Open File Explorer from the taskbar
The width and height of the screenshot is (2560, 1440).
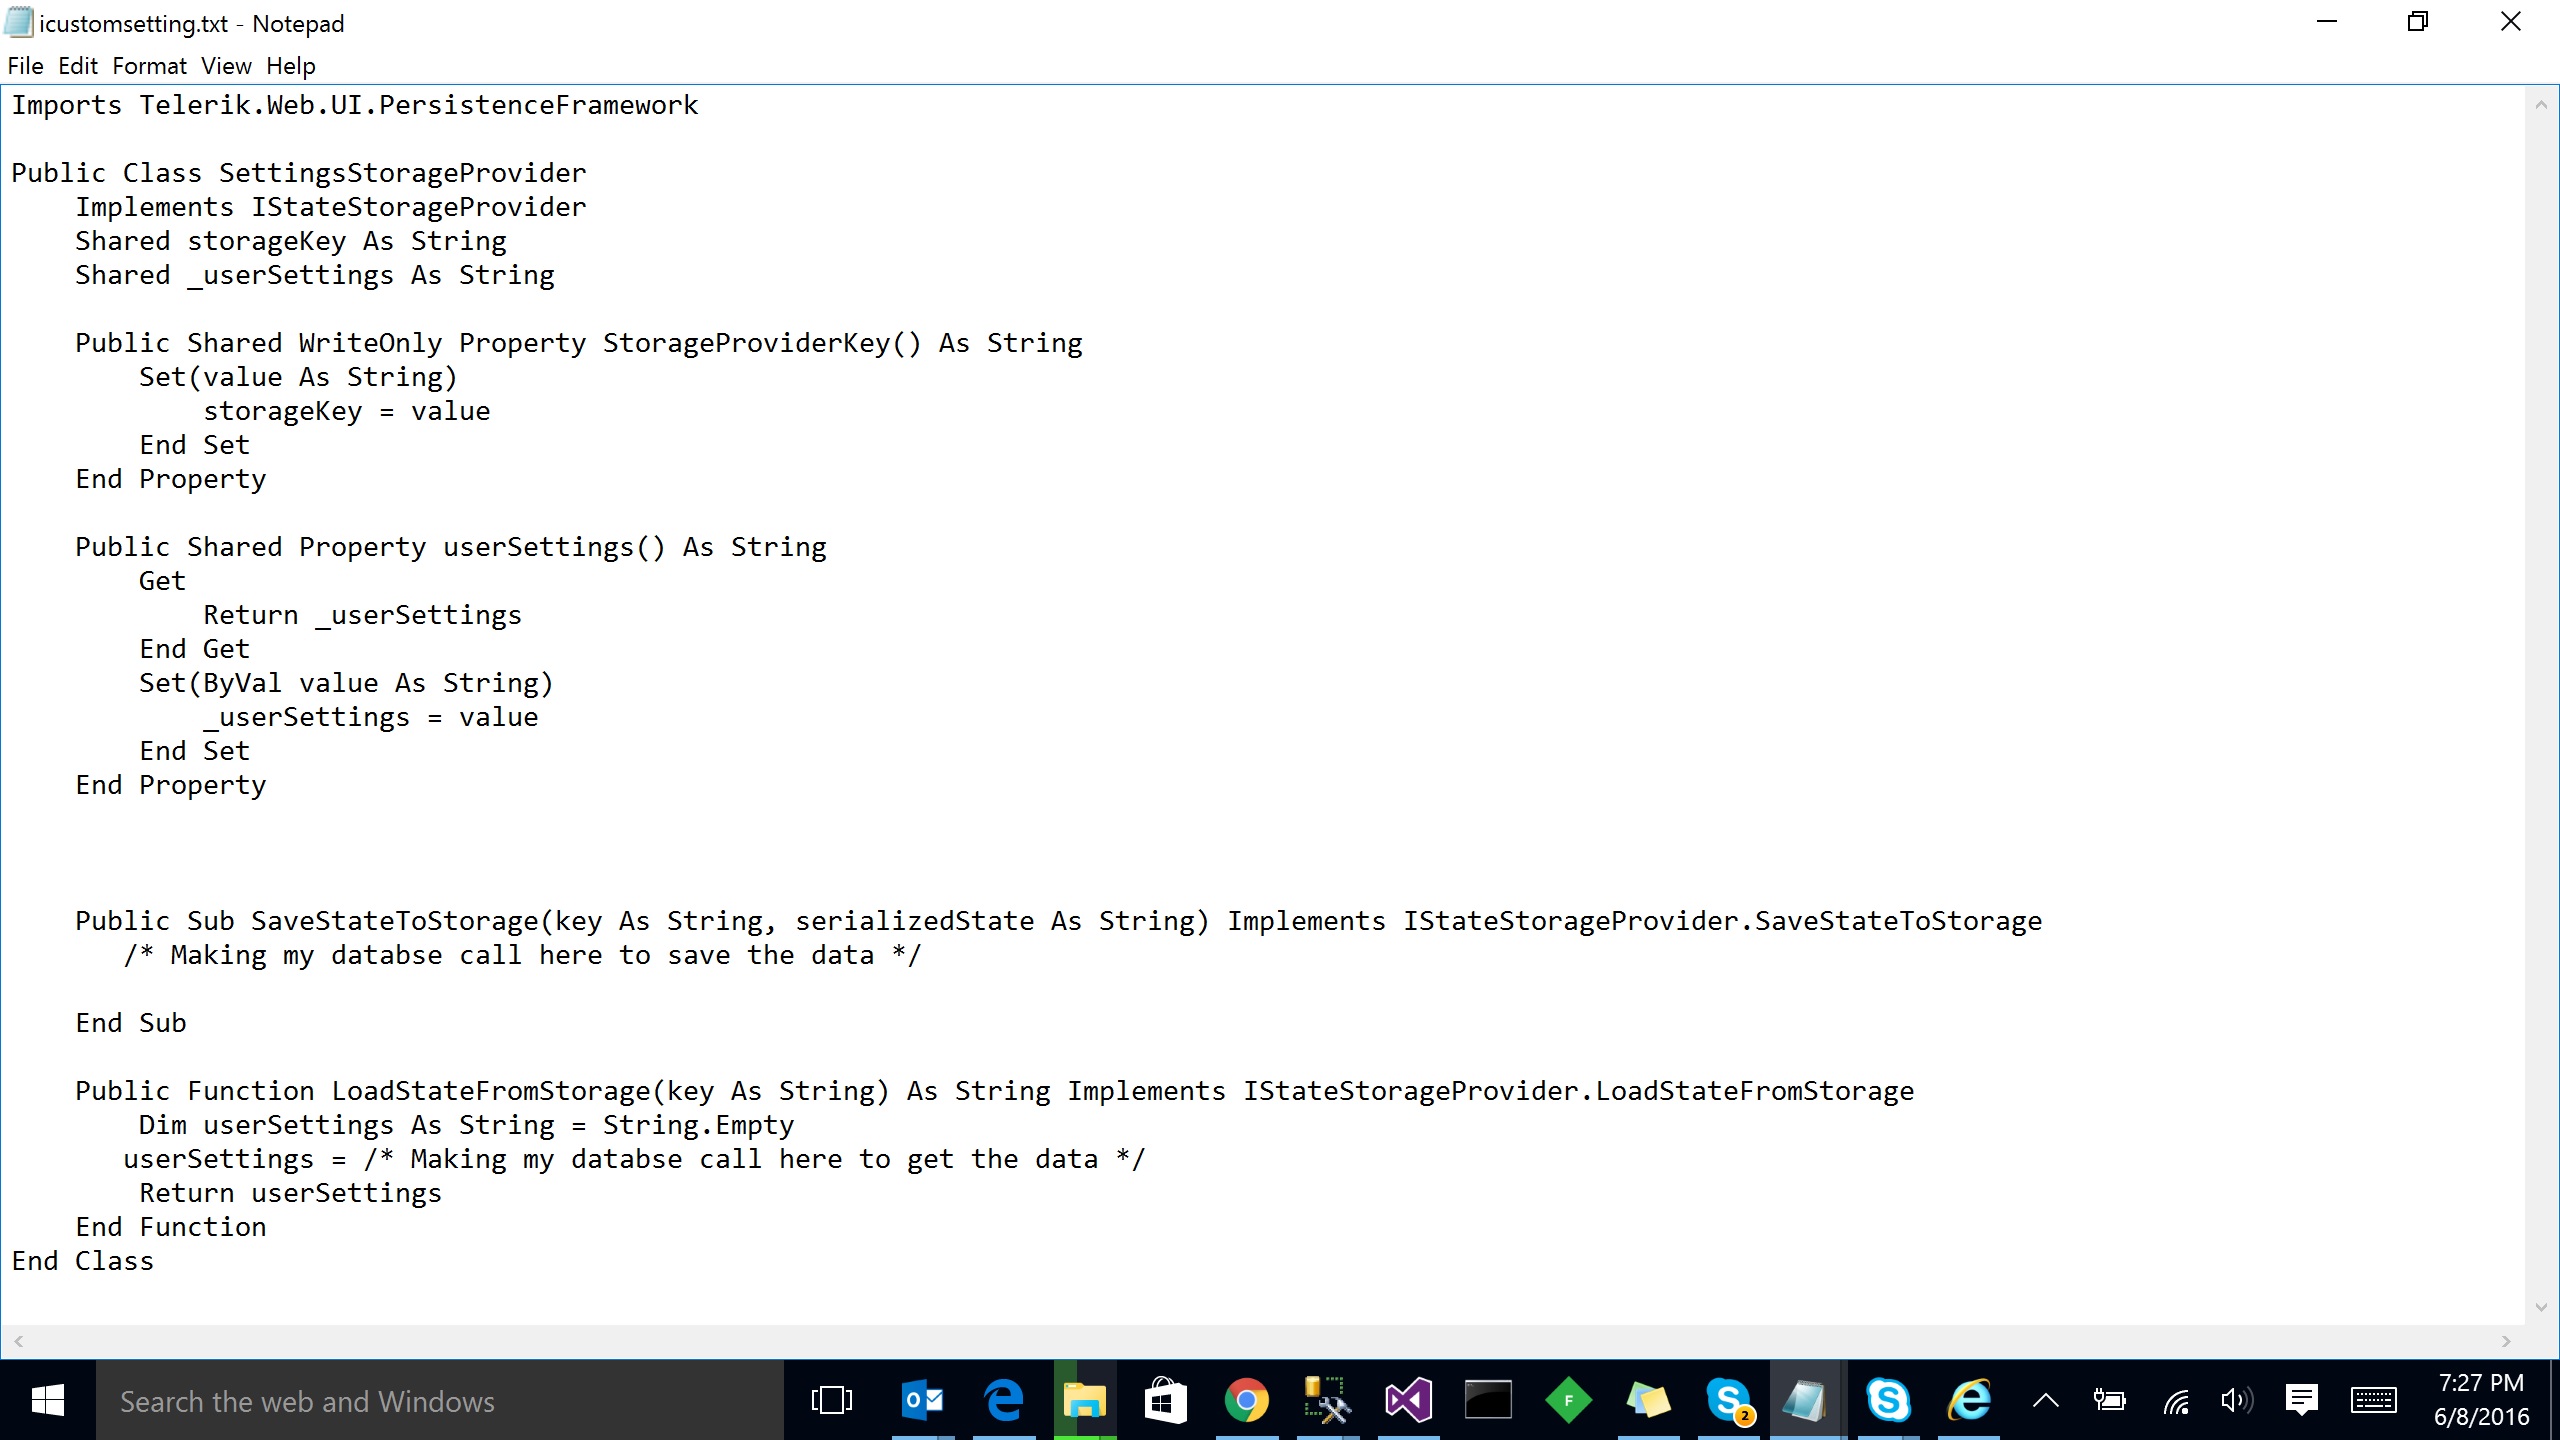click(1084, 1400)
